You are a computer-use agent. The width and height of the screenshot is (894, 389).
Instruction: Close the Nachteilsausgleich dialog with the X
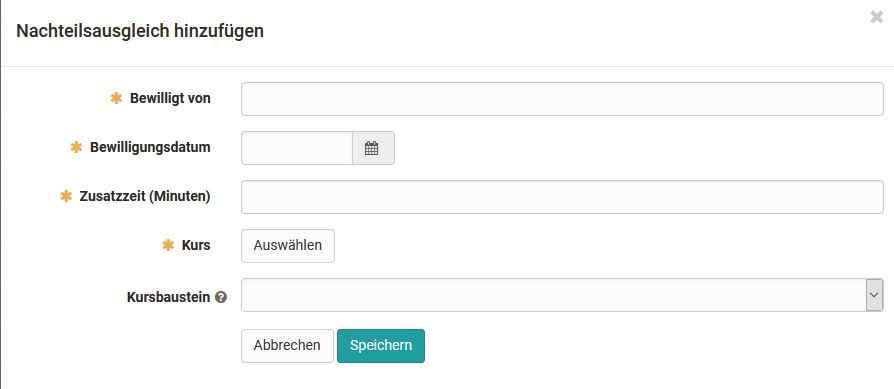coord(876,18)
